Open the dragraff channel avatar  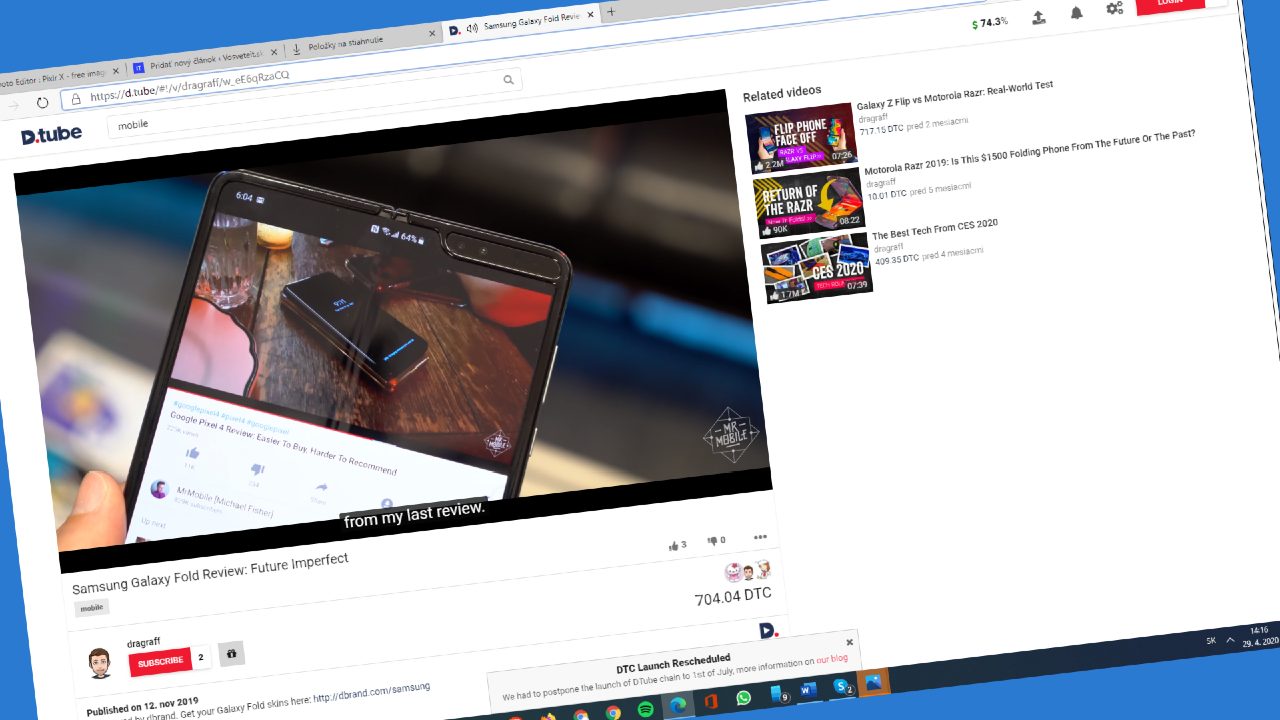pyautogui.click(x=99, y=662)
